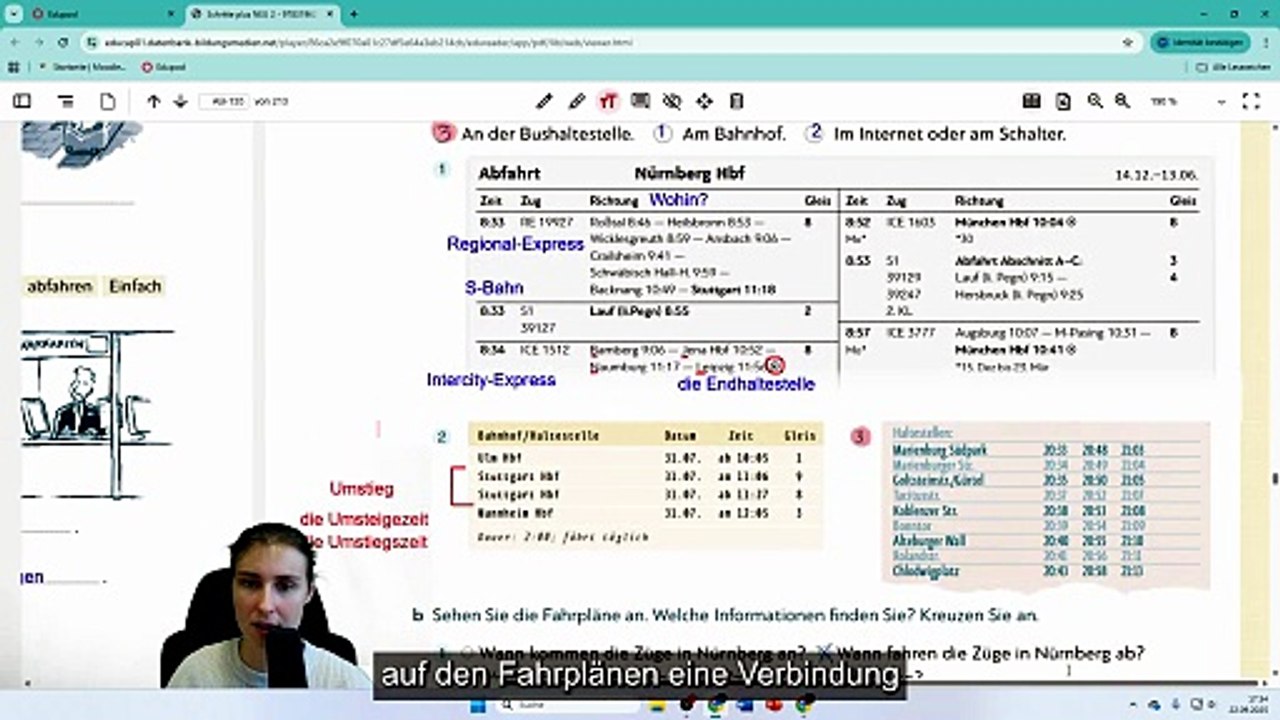Open the Alle Lesezeichen folder

pyautogui.click(x=1235, y=67)
